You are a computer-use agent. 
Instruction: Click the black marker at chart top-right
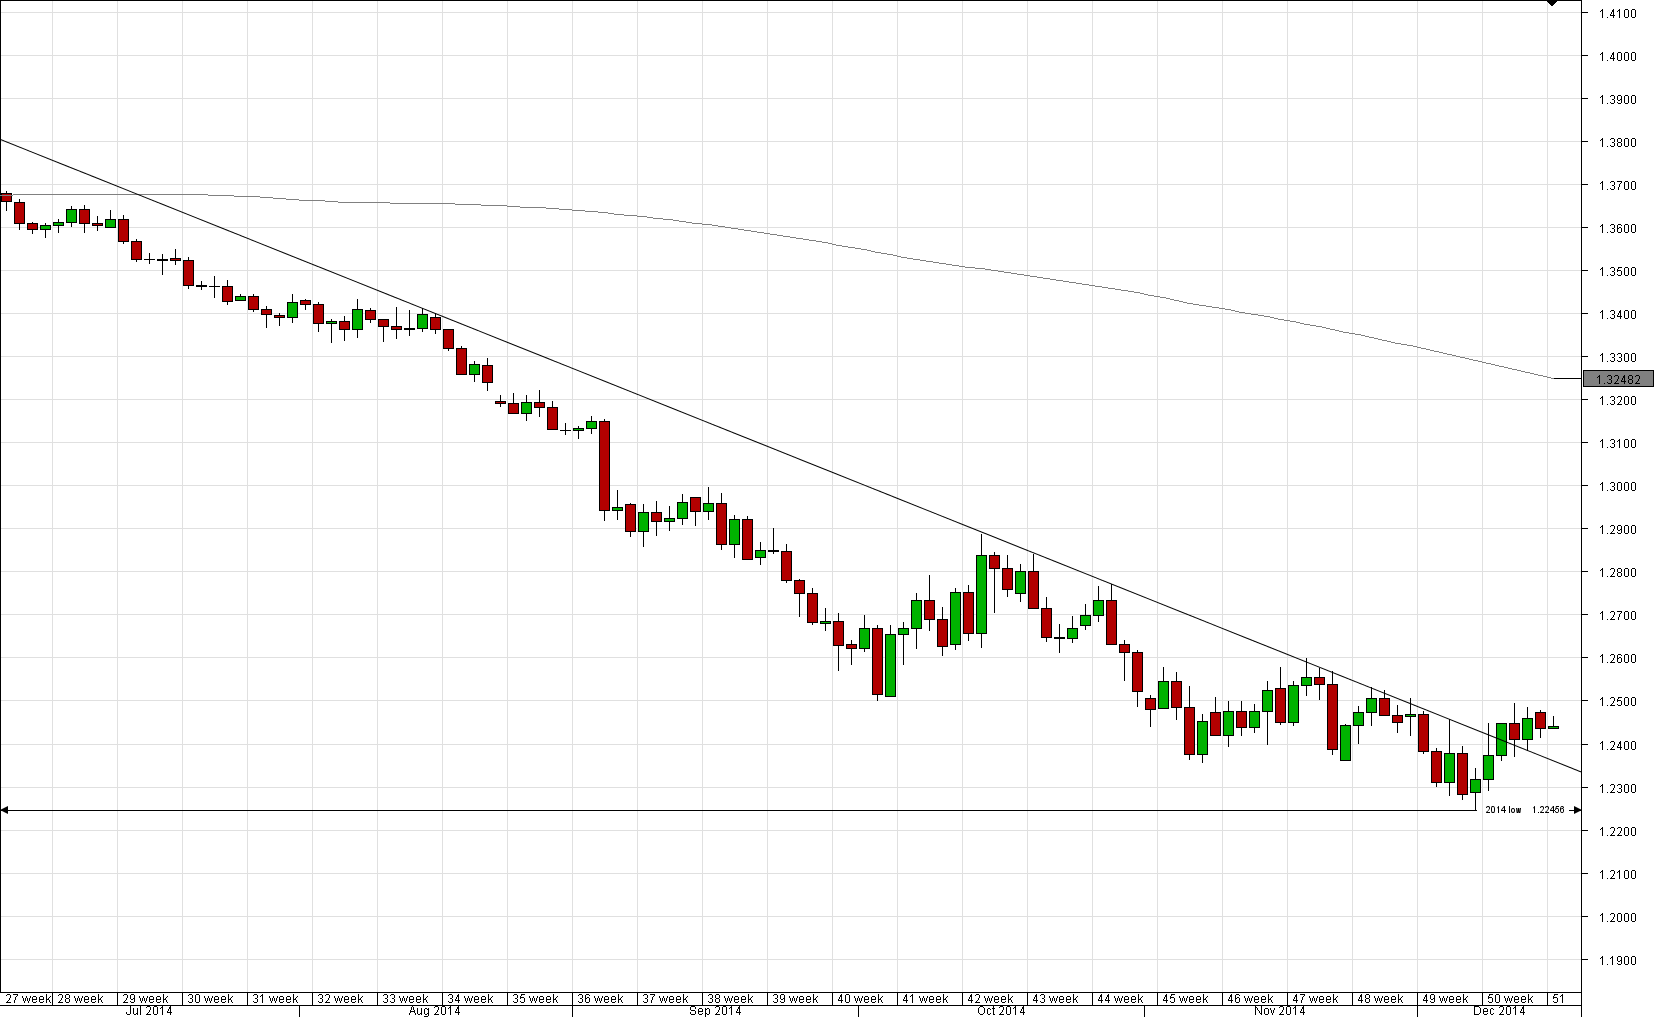point(1552,3)
